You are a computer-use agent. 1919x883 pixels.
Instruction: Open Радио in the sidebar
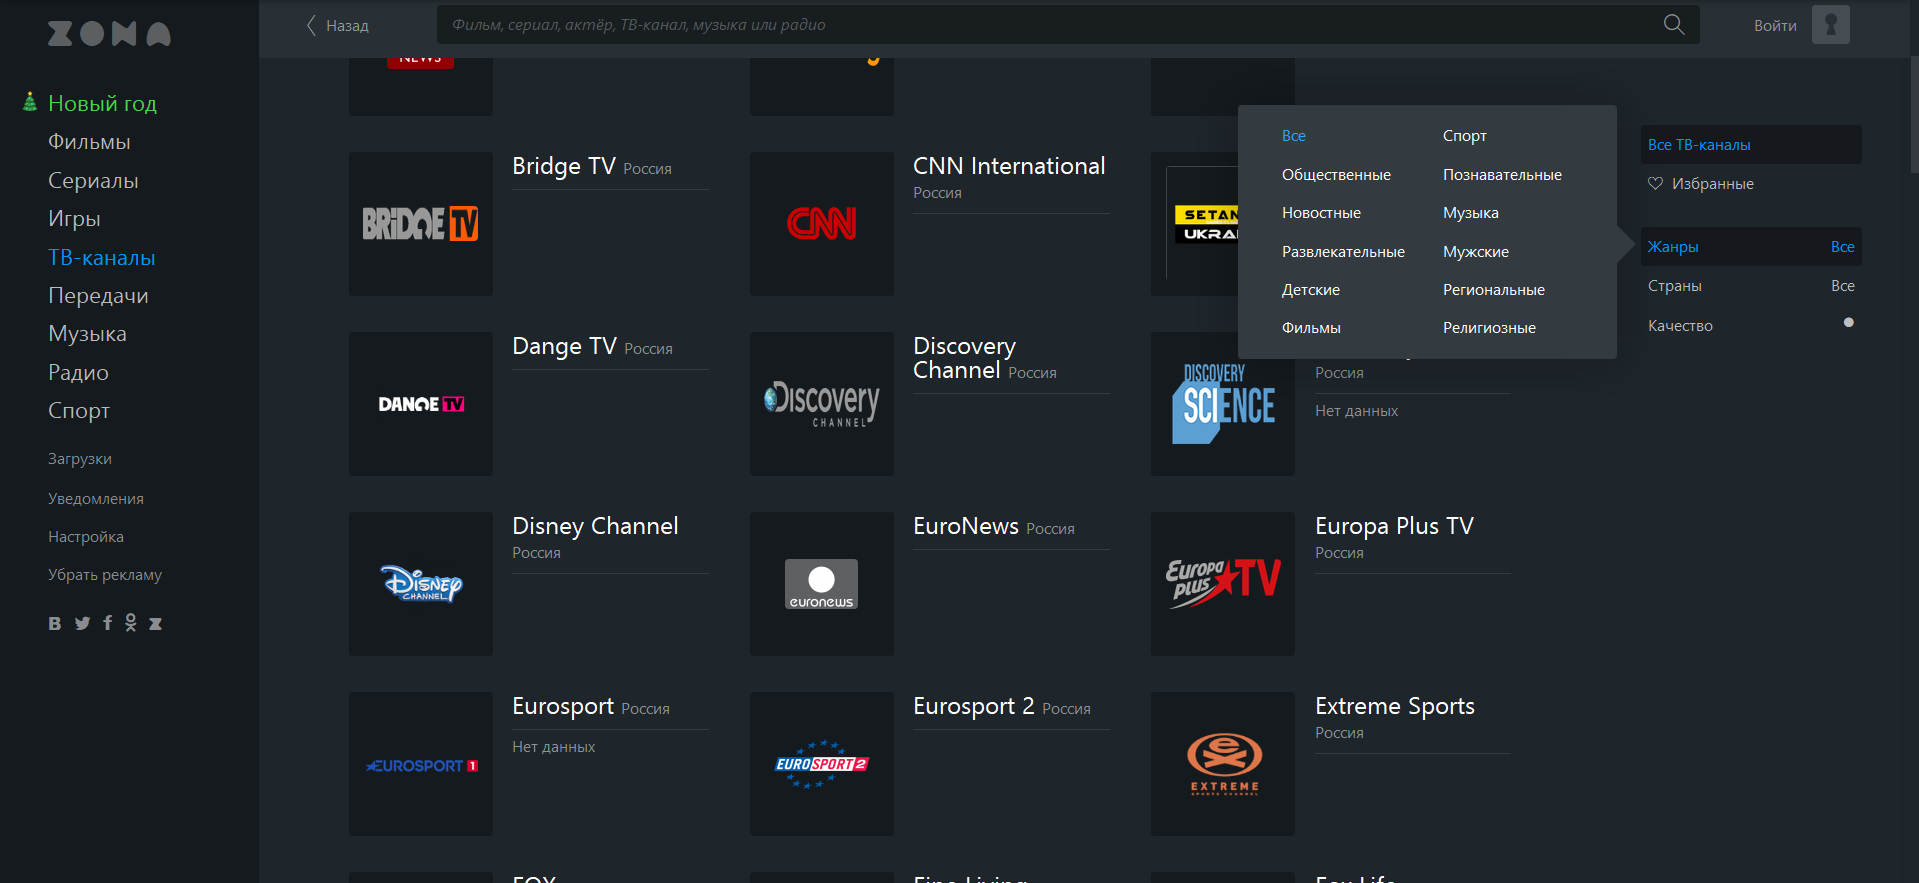(x=78, y=373)
